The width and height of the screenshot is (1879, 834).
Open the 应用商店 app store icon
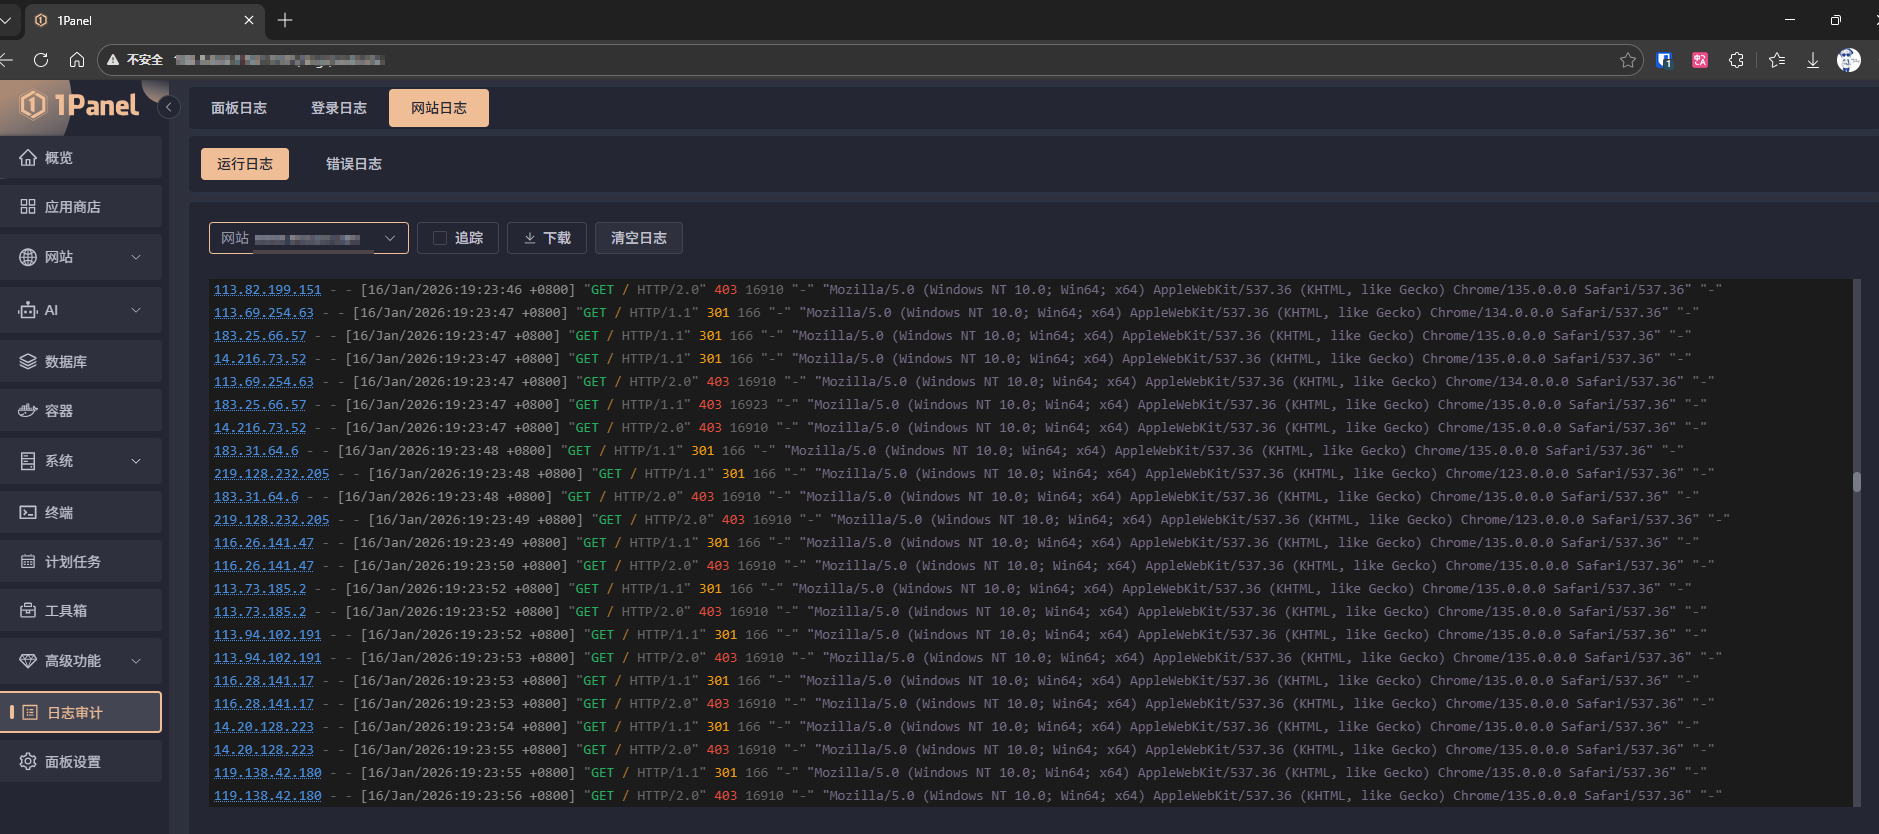28,207
